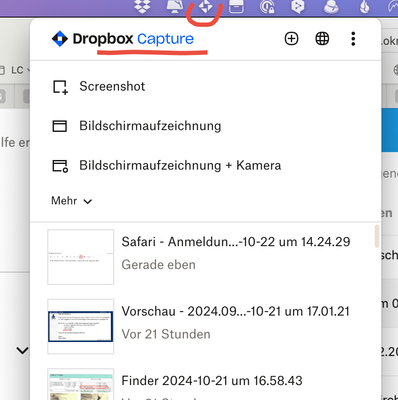Click the padlock-badged menu bar icon
The width and height of the screenshot is (398, 400).
(x=267, y=7)
